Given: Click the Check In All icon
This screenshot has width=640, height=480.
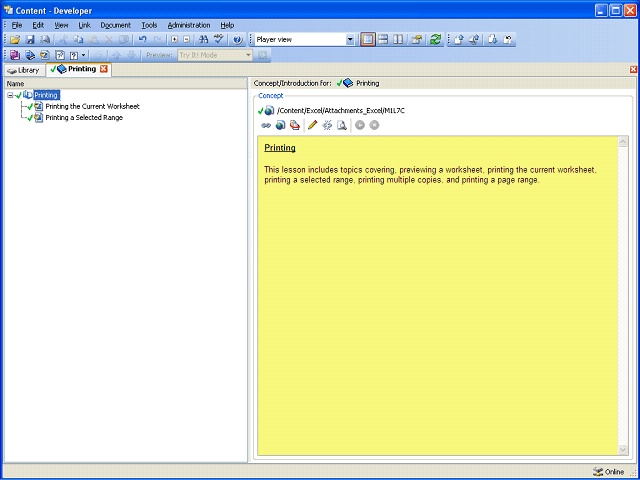Looking at the screenshot, I should pyautogui.click(x=474, y=40).
